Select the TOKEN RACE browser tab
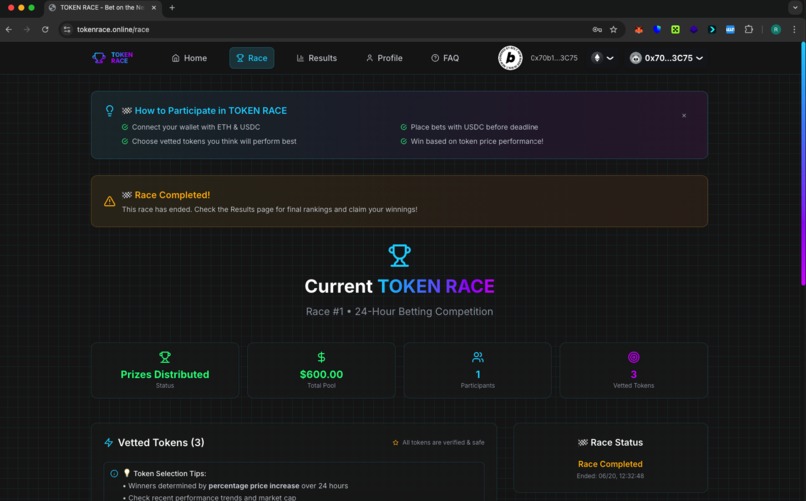Image resolution: width=806 pixels, height=501 pixels. coord(103,8)
